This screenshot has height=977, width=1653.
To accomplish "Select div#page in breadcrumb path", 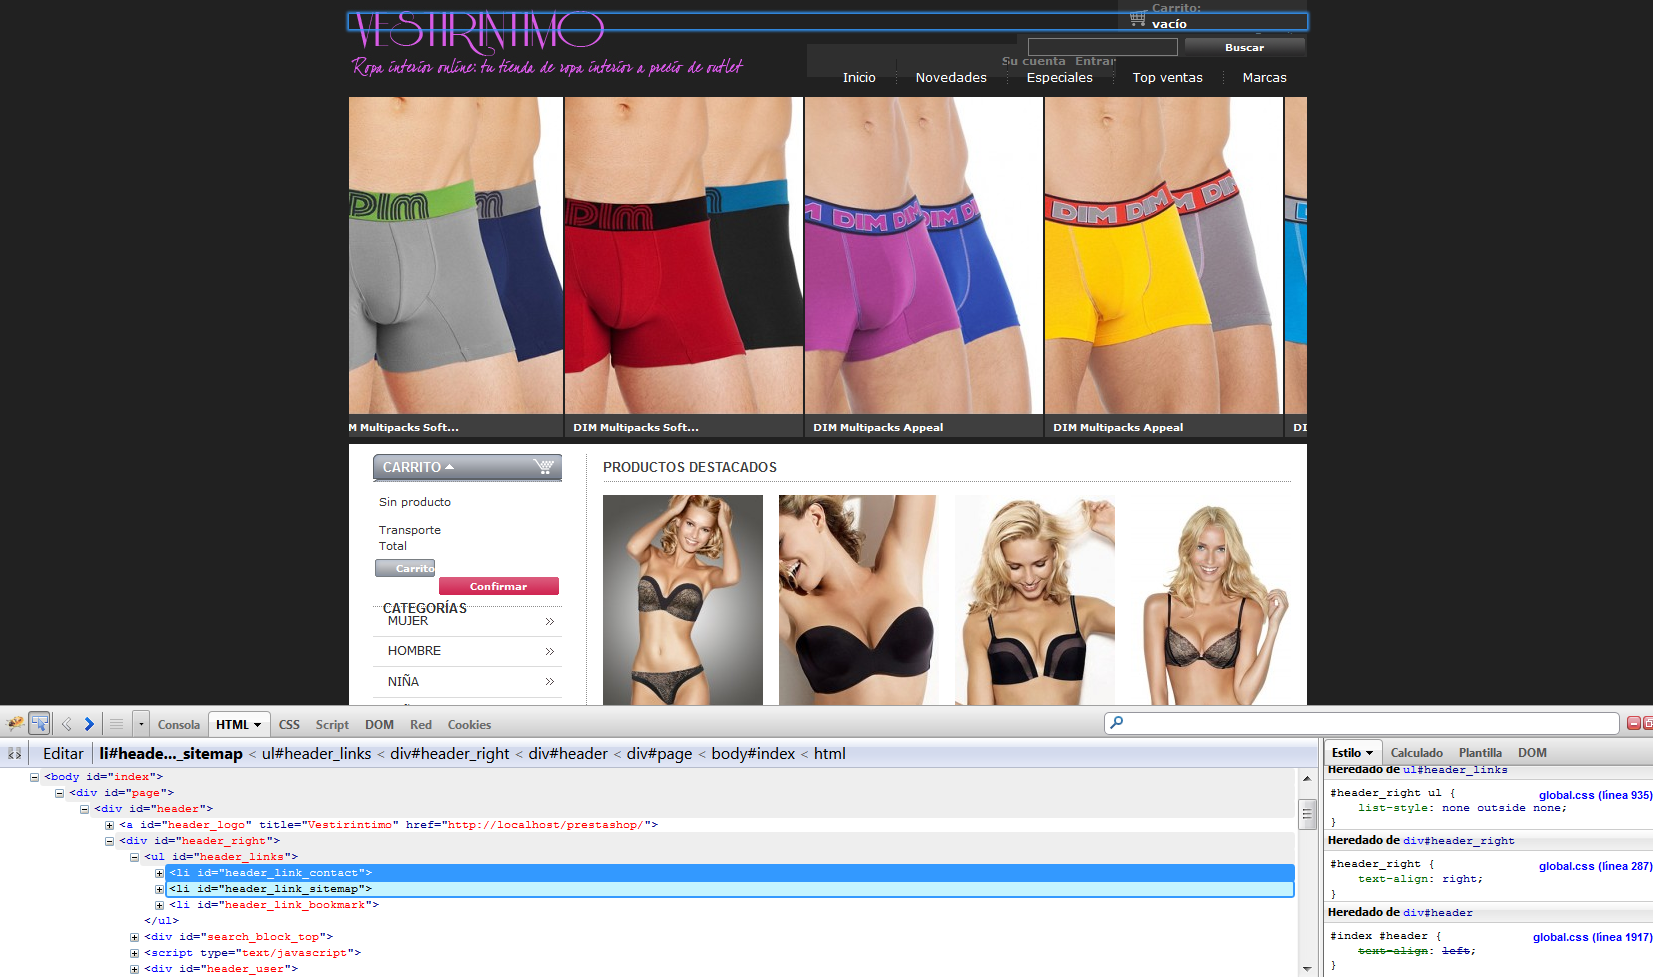I will coord(659,754).
